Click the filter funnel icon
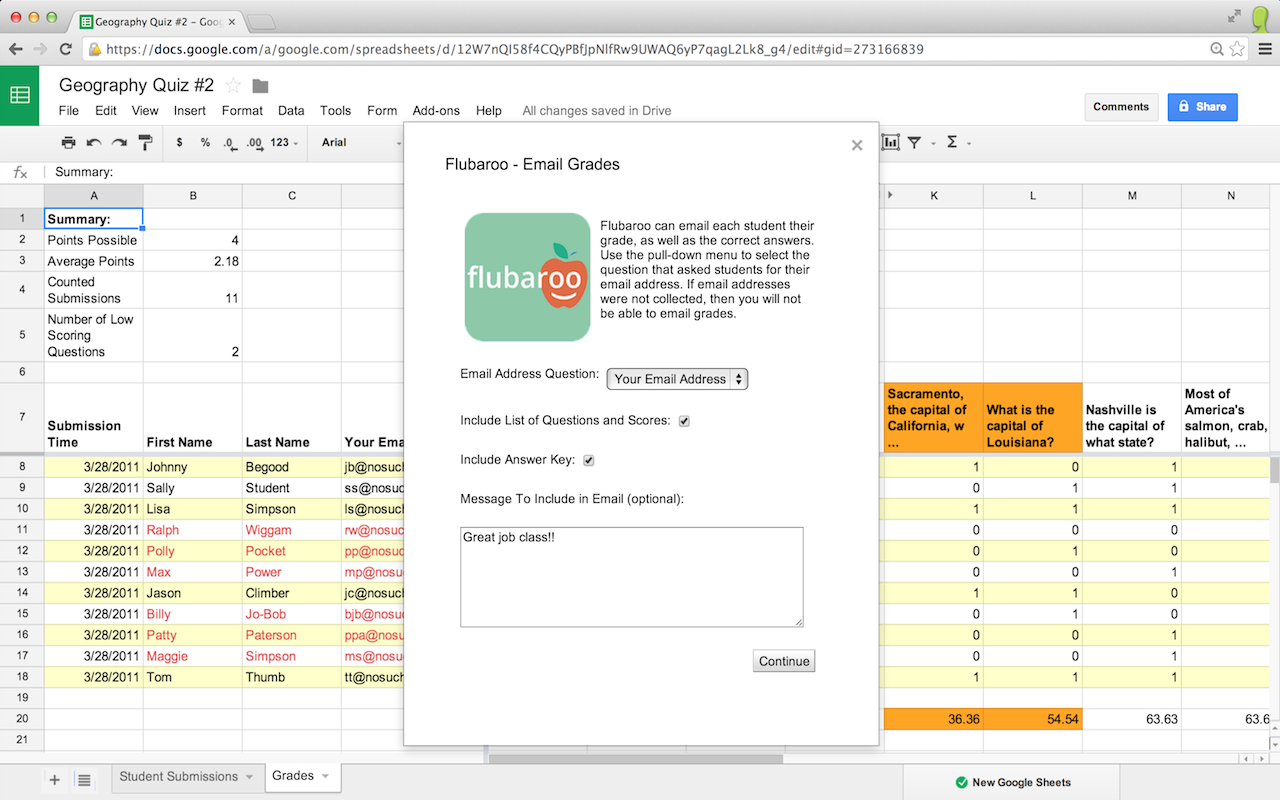 (x=914, y=143)
